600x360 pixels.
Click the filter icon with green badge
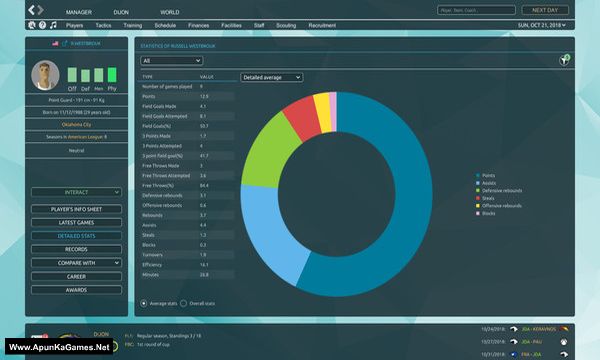pos(564,60)
